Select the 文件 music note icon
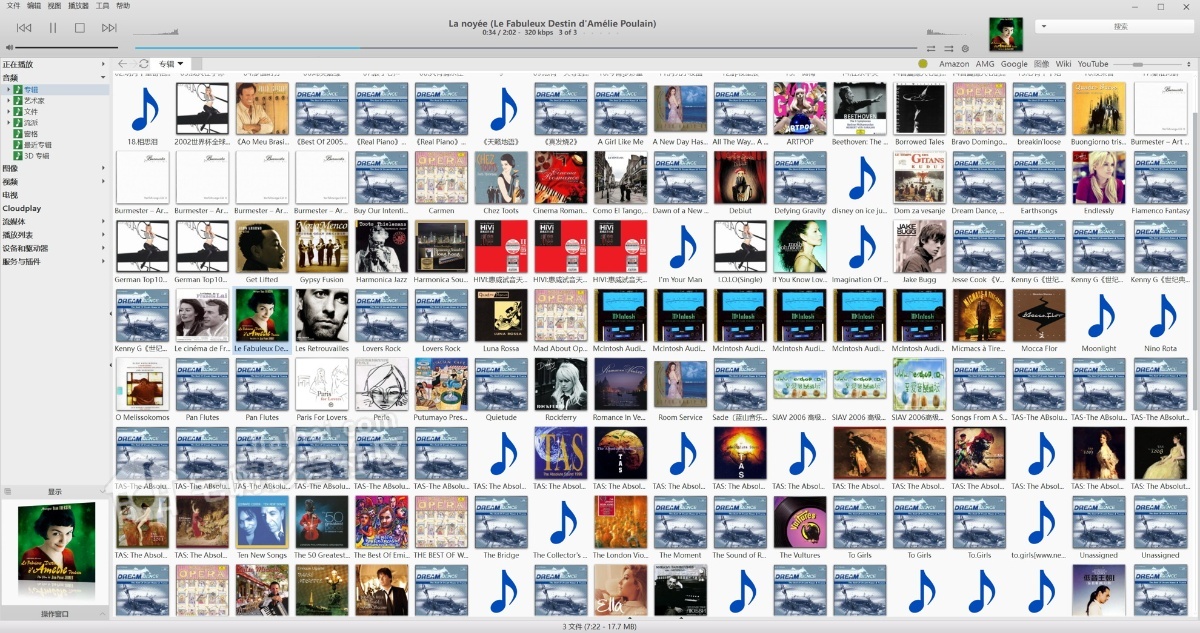The width and height of the screenshot is (1200, 633). point(18,112)
